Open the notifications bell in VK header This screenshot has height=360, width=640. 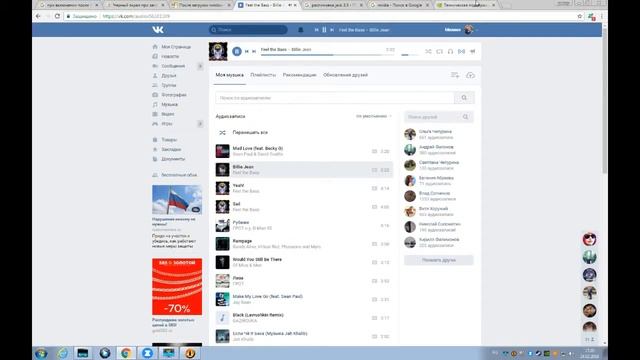pyautogui.click(x=301, y=30)
